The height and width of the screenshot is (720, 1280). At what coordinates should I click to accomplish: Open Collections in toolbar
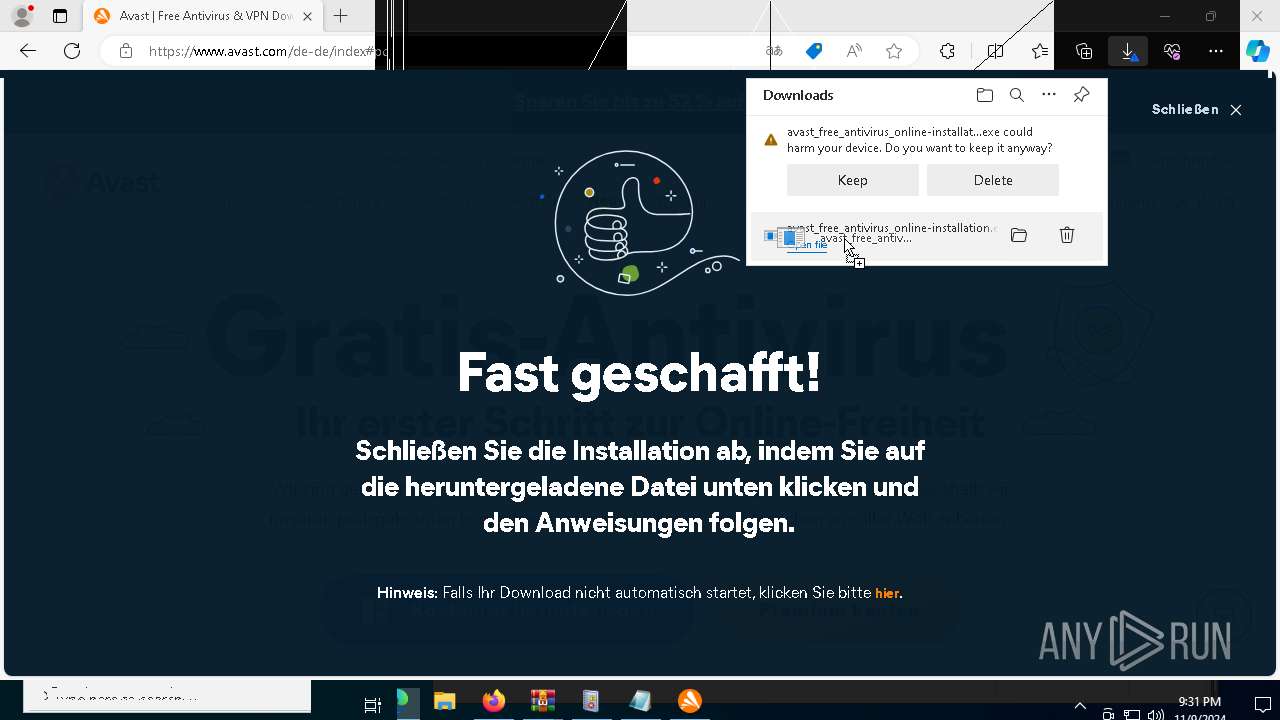click(1084, 51)
